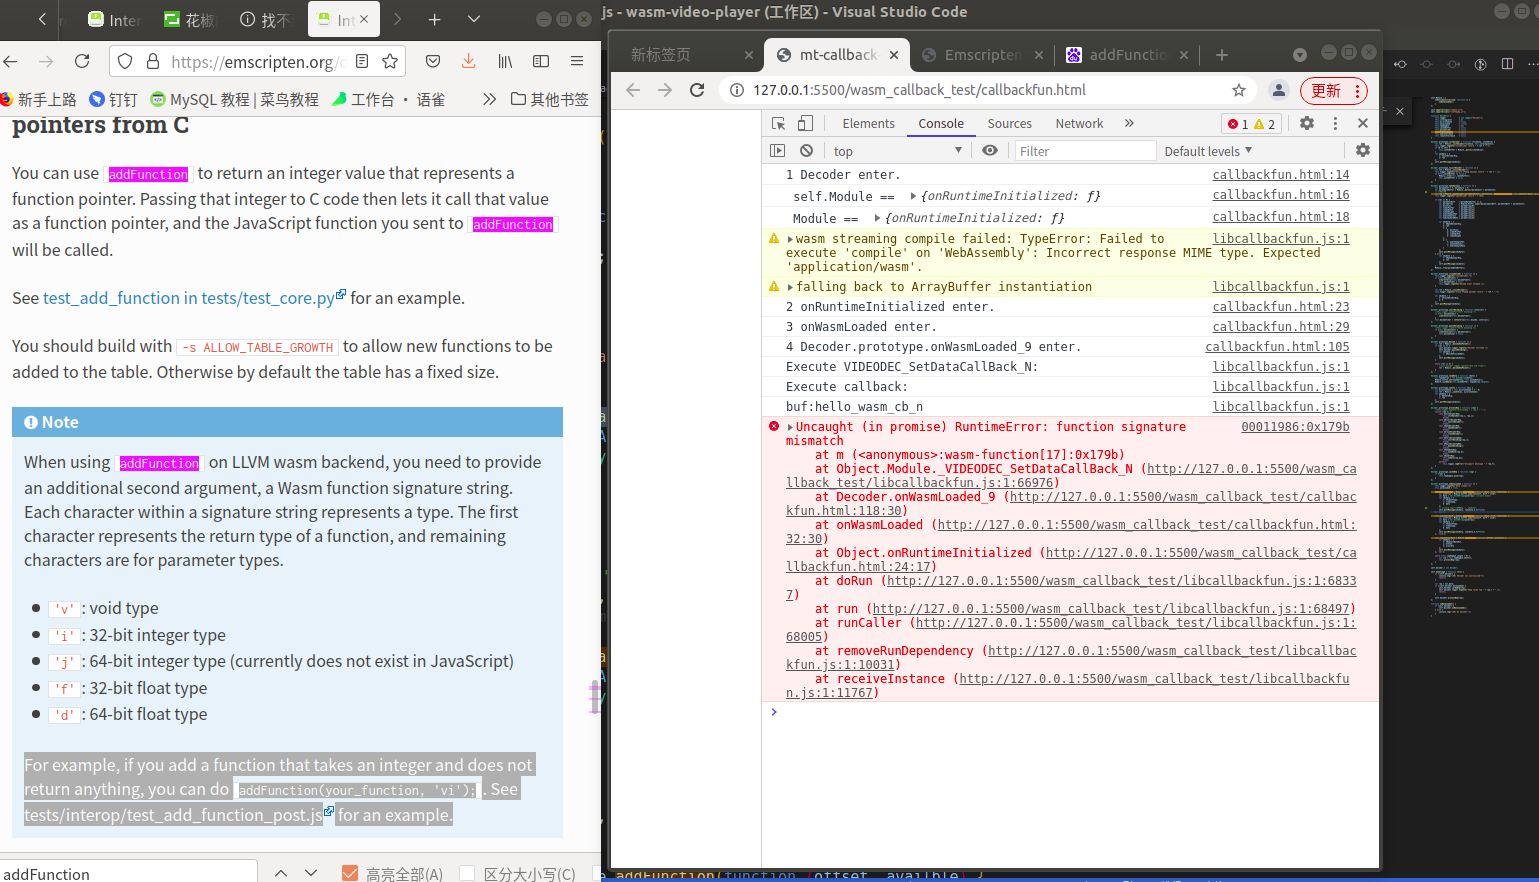Expand the wasm streaming compile failed warning
Viewport: 1539px width, 882px height.
pyautogui.click(x=792, y=238)
